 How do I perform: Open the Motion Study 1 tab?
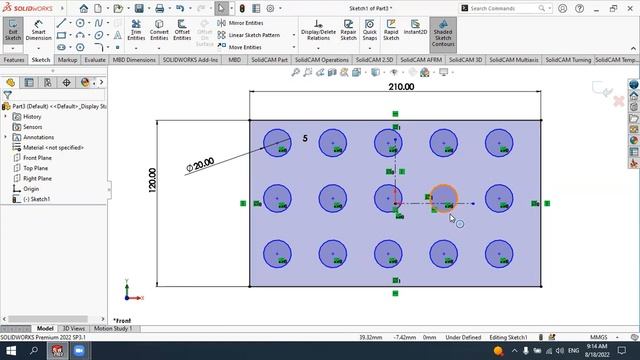click(113, 329)
